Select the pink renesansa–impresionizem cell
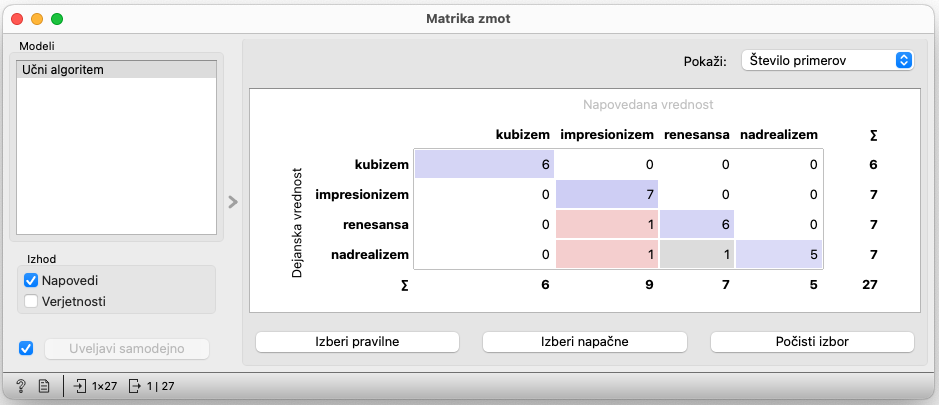 (x=607, y=225)
